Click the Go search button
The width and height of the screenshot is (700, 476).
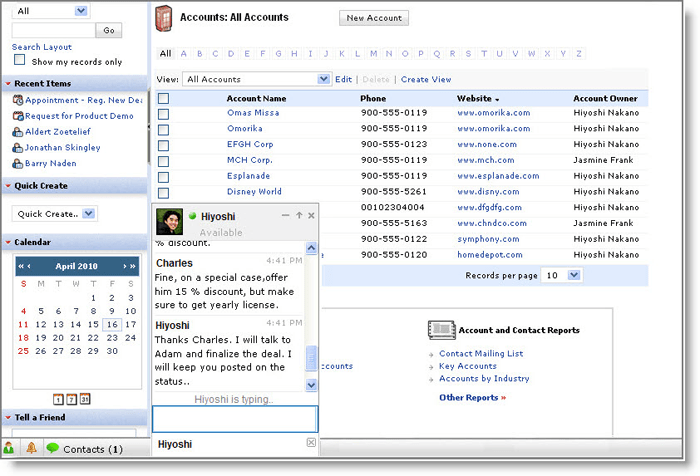[x=108, y=30]
